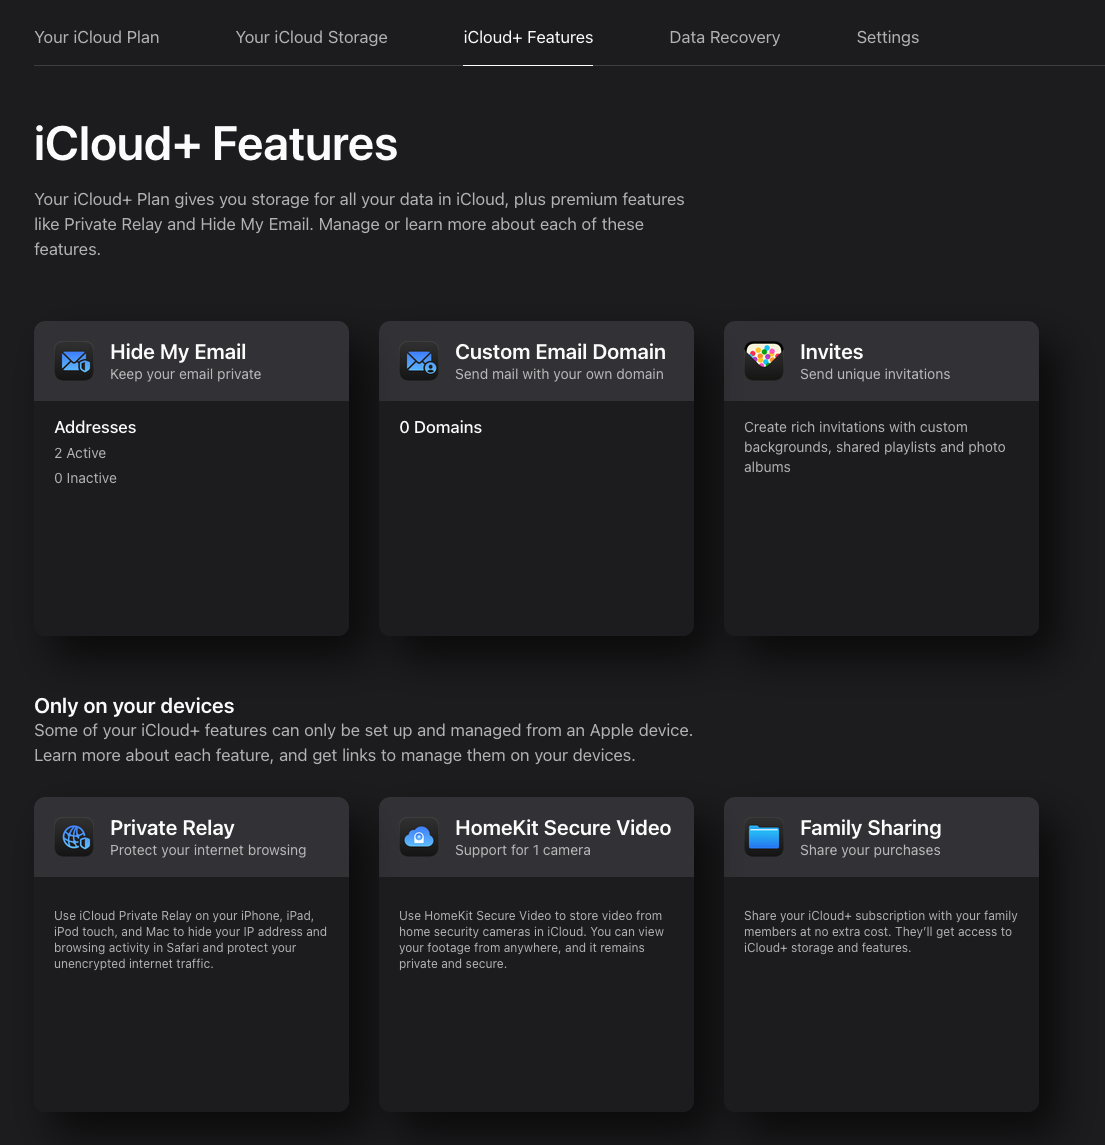Open the Custom Email Domain card title
Viewport: 1105px width, 1145px height.
click(560, 352)
